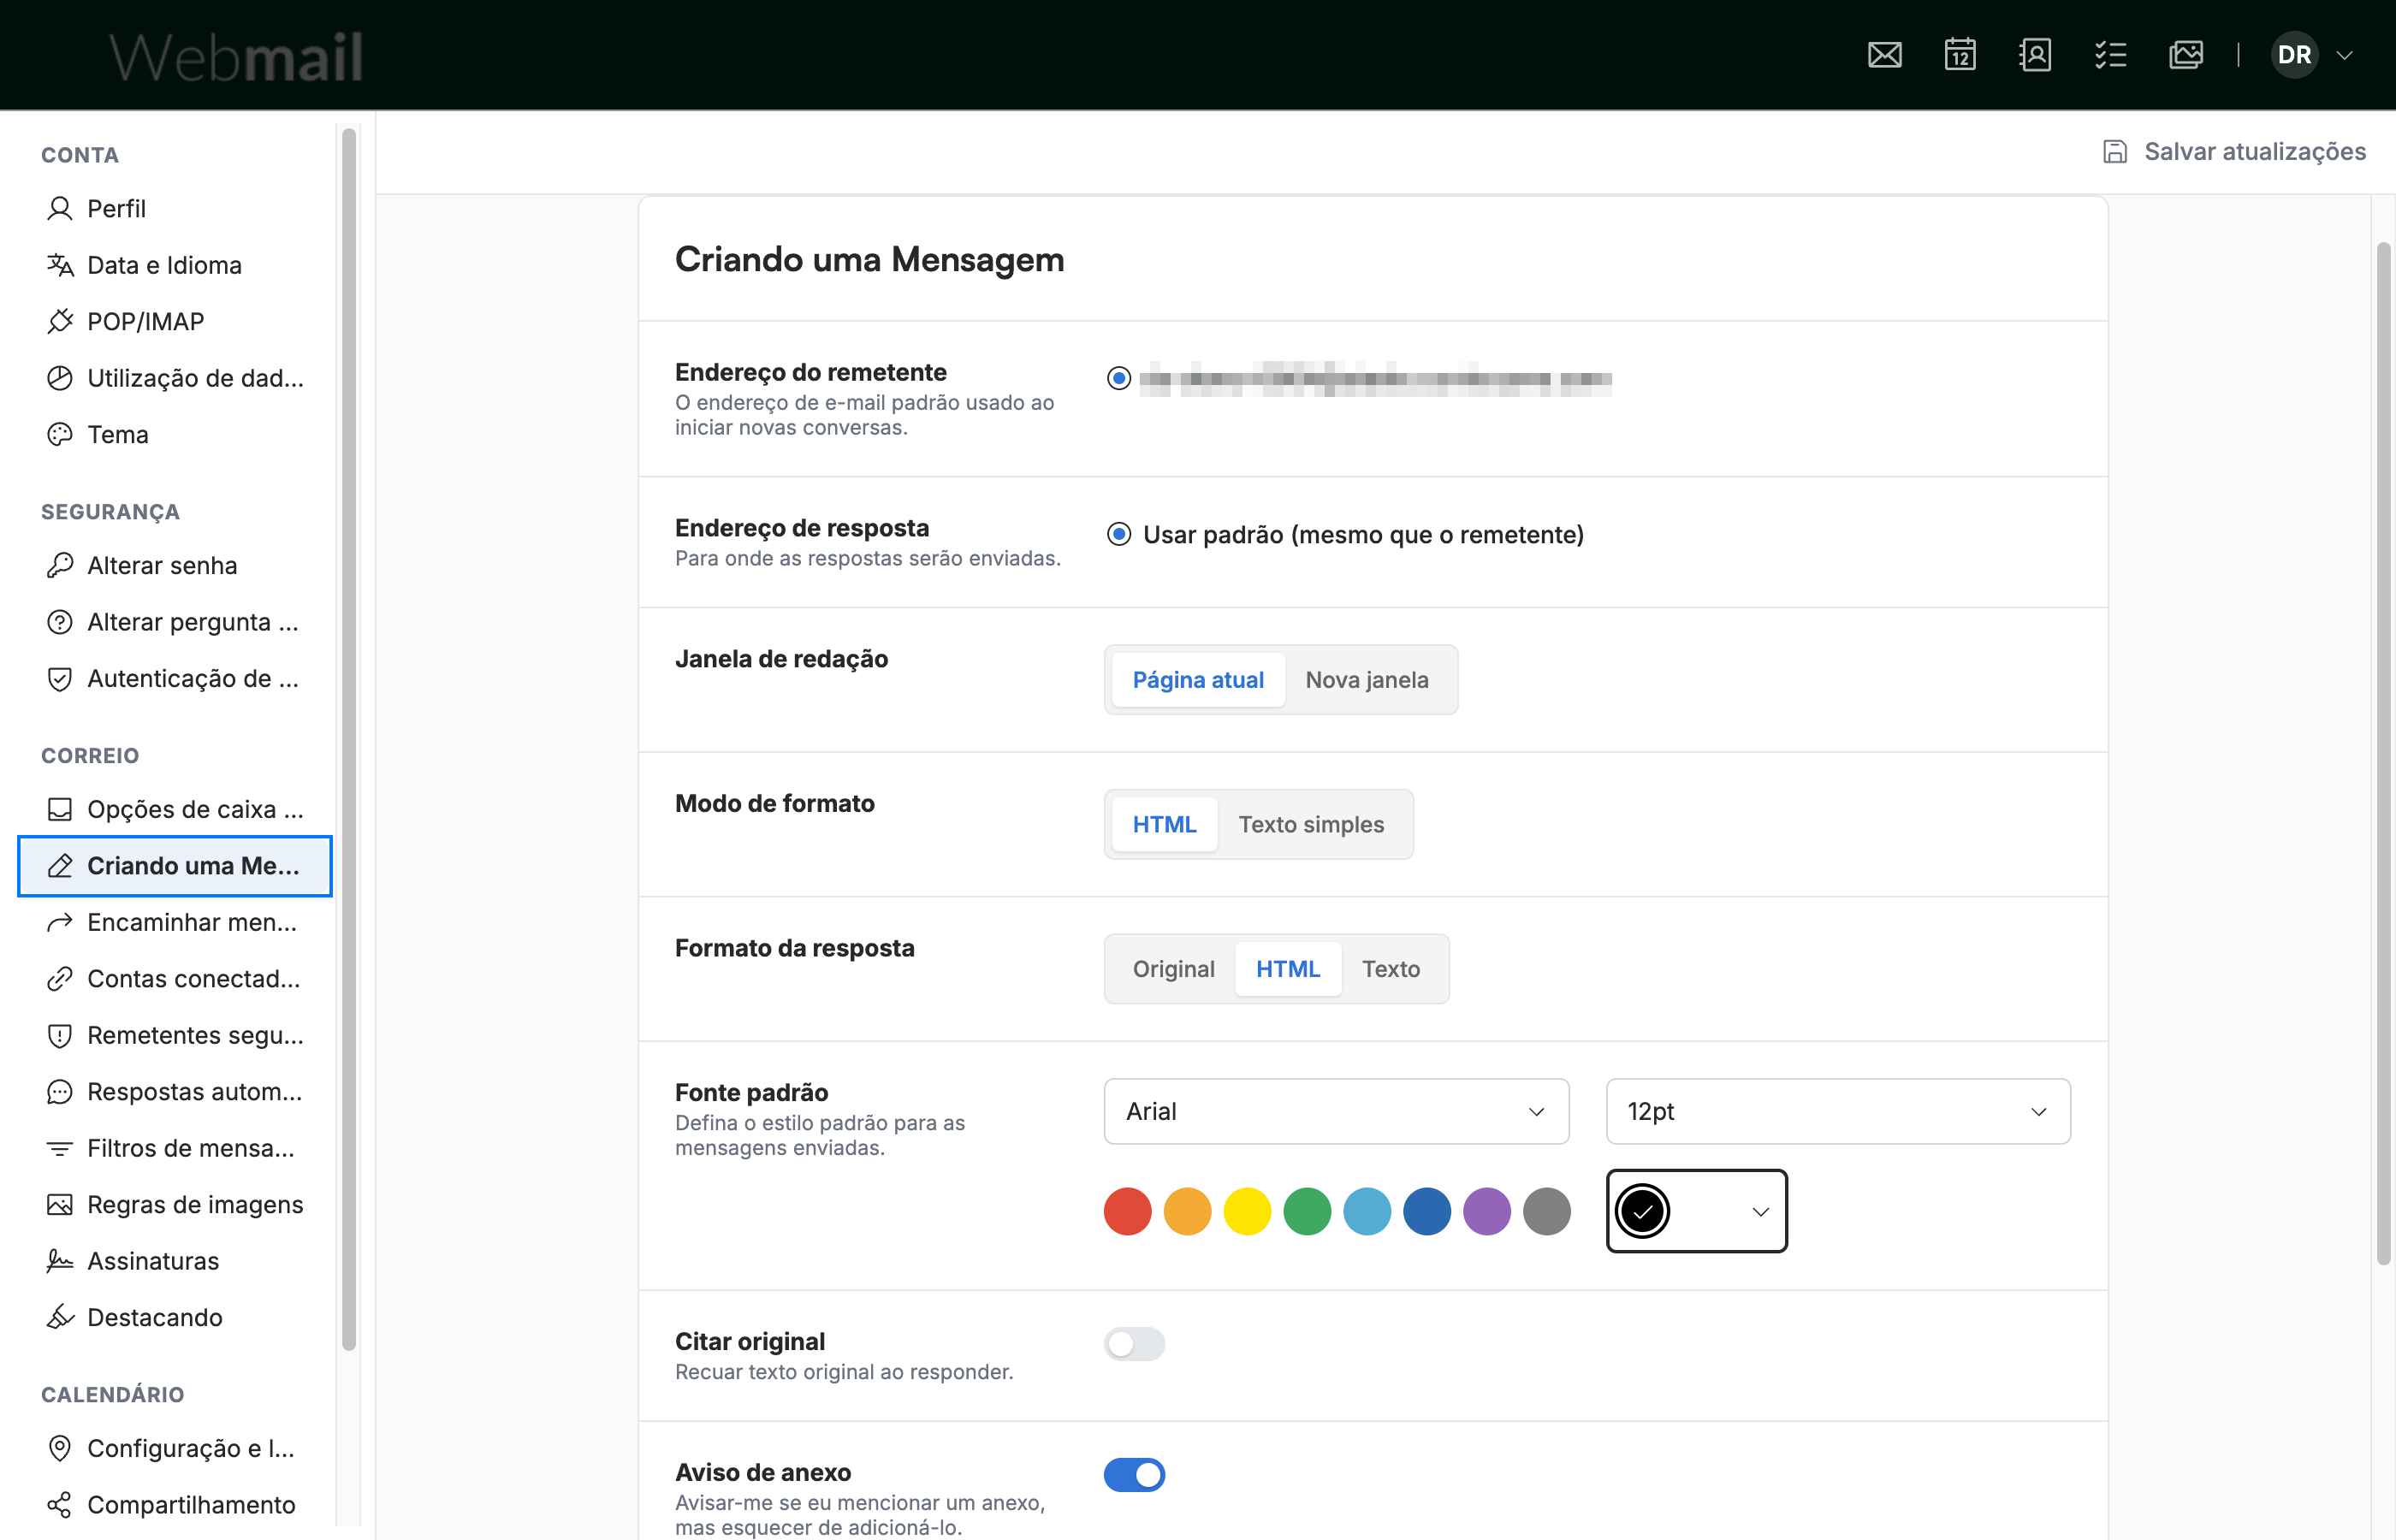Pick the purple font color swatch
2396x1540 pixels.
click(x=1486, y=1211)
